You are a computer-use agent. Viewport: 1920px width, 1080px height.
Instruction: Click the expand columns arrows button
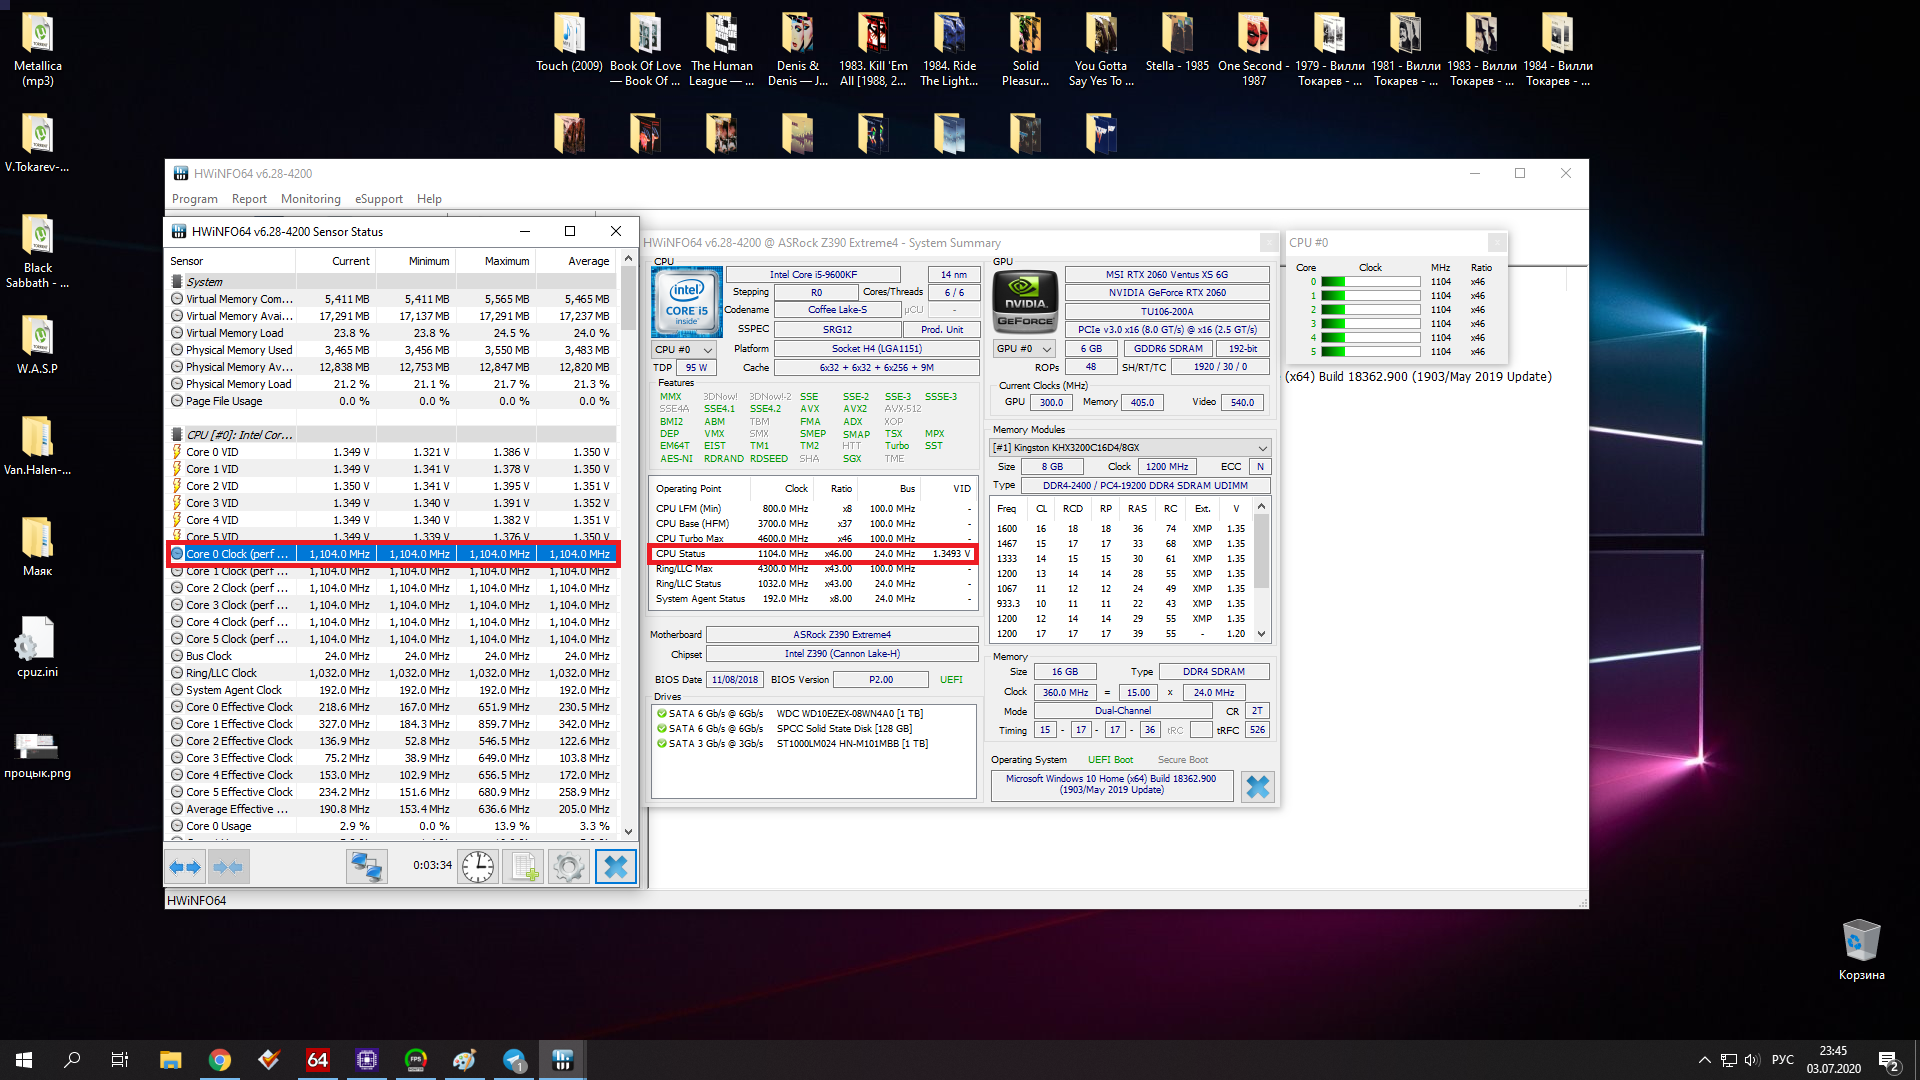click(x=185, y=867)
